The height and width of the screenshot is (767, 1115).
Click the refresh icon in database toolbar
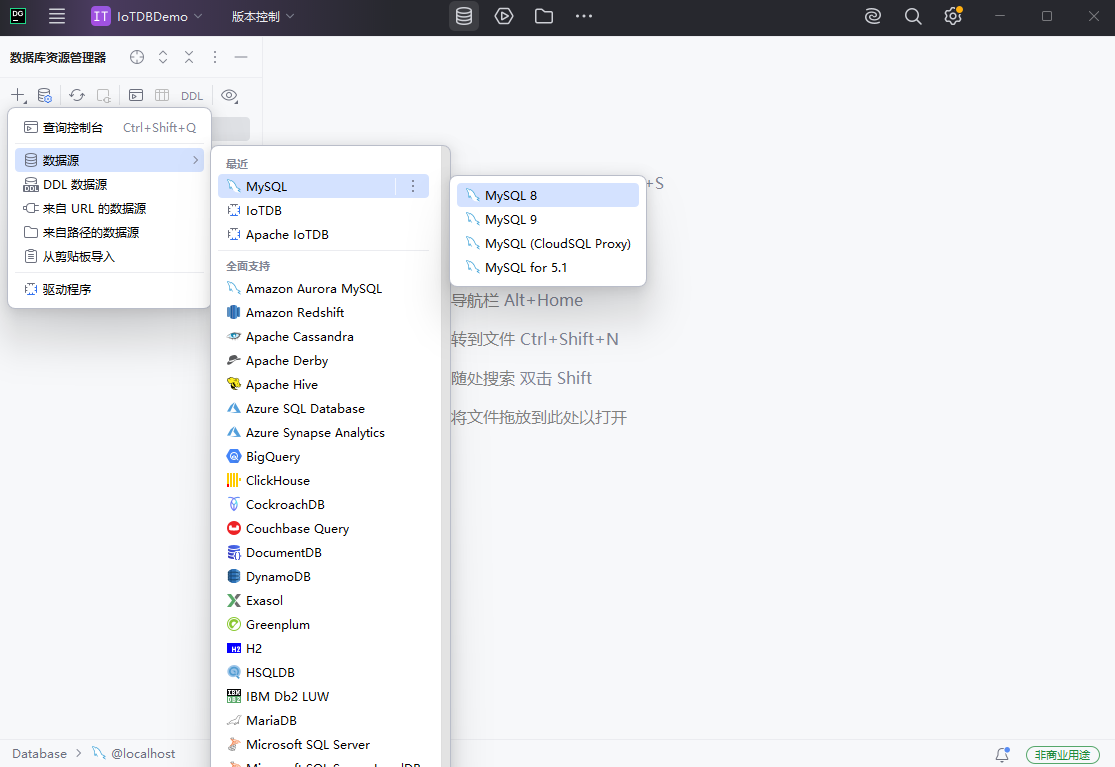point(77,96)
